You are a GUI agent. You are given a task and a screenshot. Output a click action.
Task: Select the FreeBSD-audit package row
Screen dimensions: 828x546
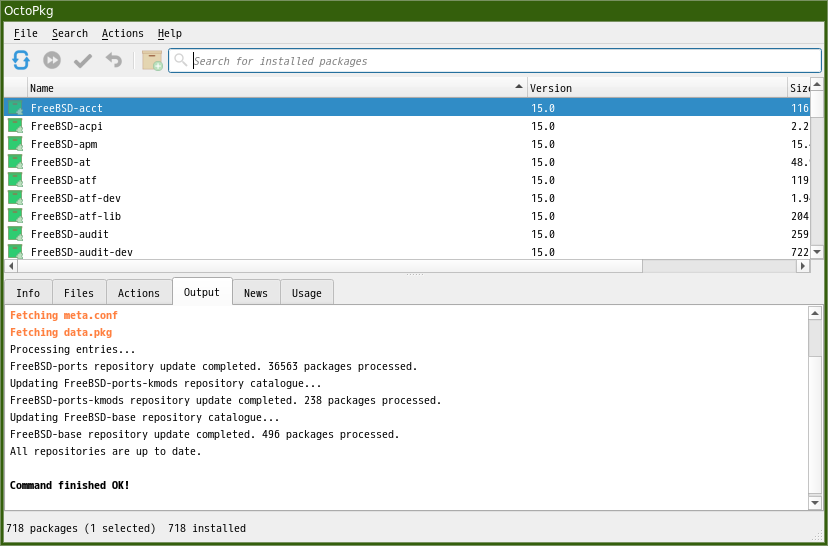tap(407, 233)
